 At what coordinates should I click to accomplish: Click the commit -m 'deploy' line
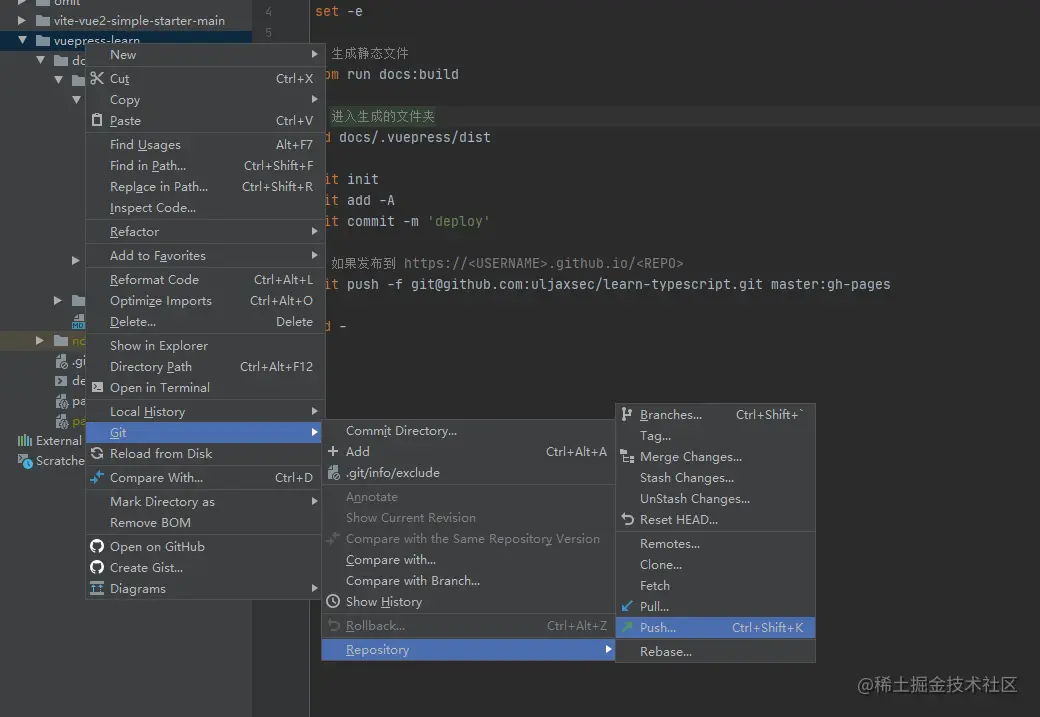pyautogui.click(x=418, y=222)
